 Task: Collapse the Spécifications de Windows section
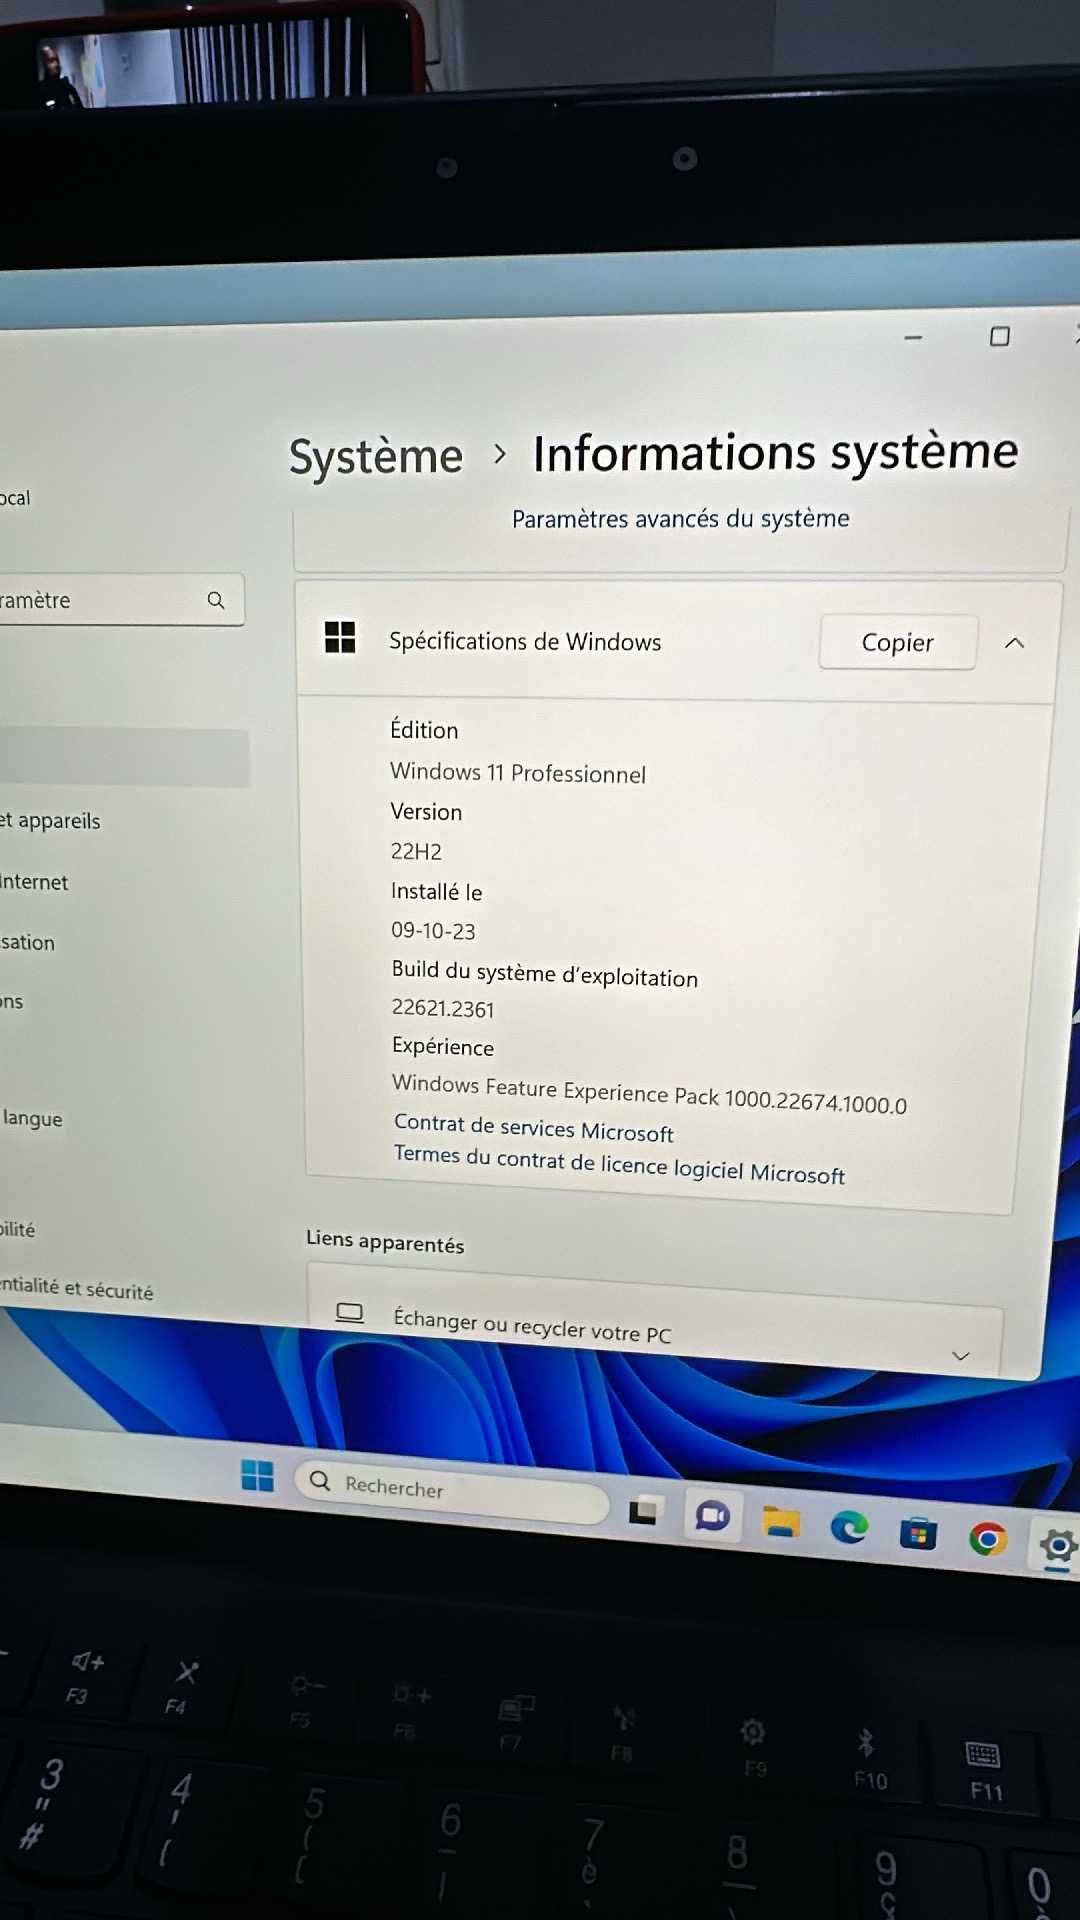(x=1014, y=643)
